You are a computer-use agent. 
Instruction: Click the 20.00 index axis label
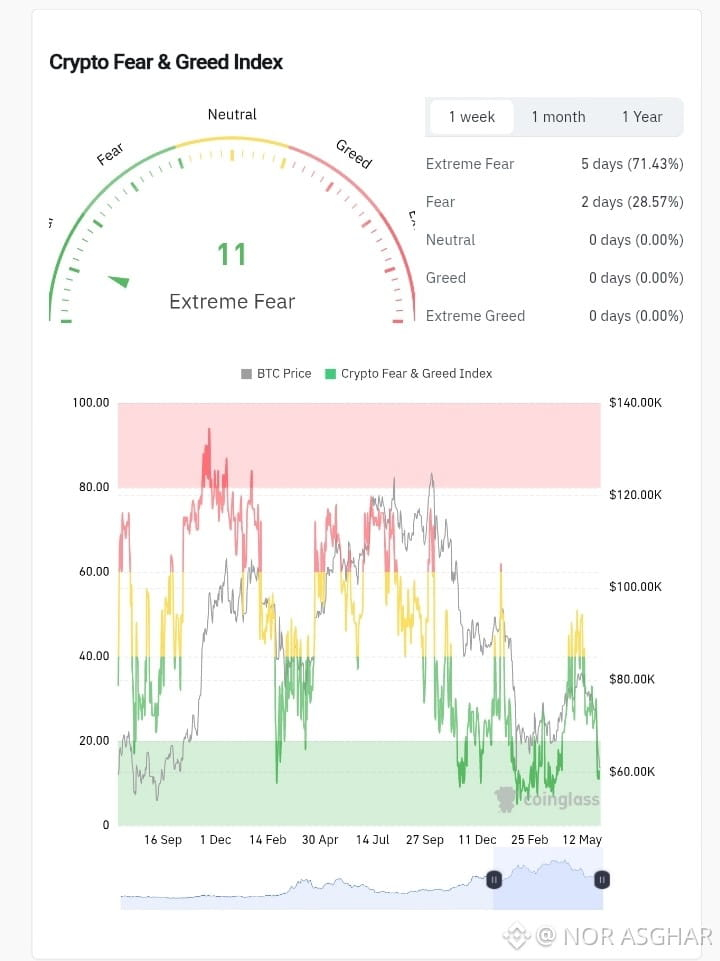coord(94,740)
